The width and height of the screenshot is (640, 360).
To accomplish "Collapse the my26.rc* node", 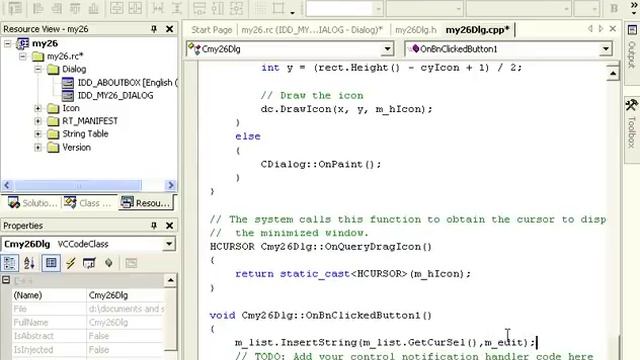I will [x=23, y=56].
